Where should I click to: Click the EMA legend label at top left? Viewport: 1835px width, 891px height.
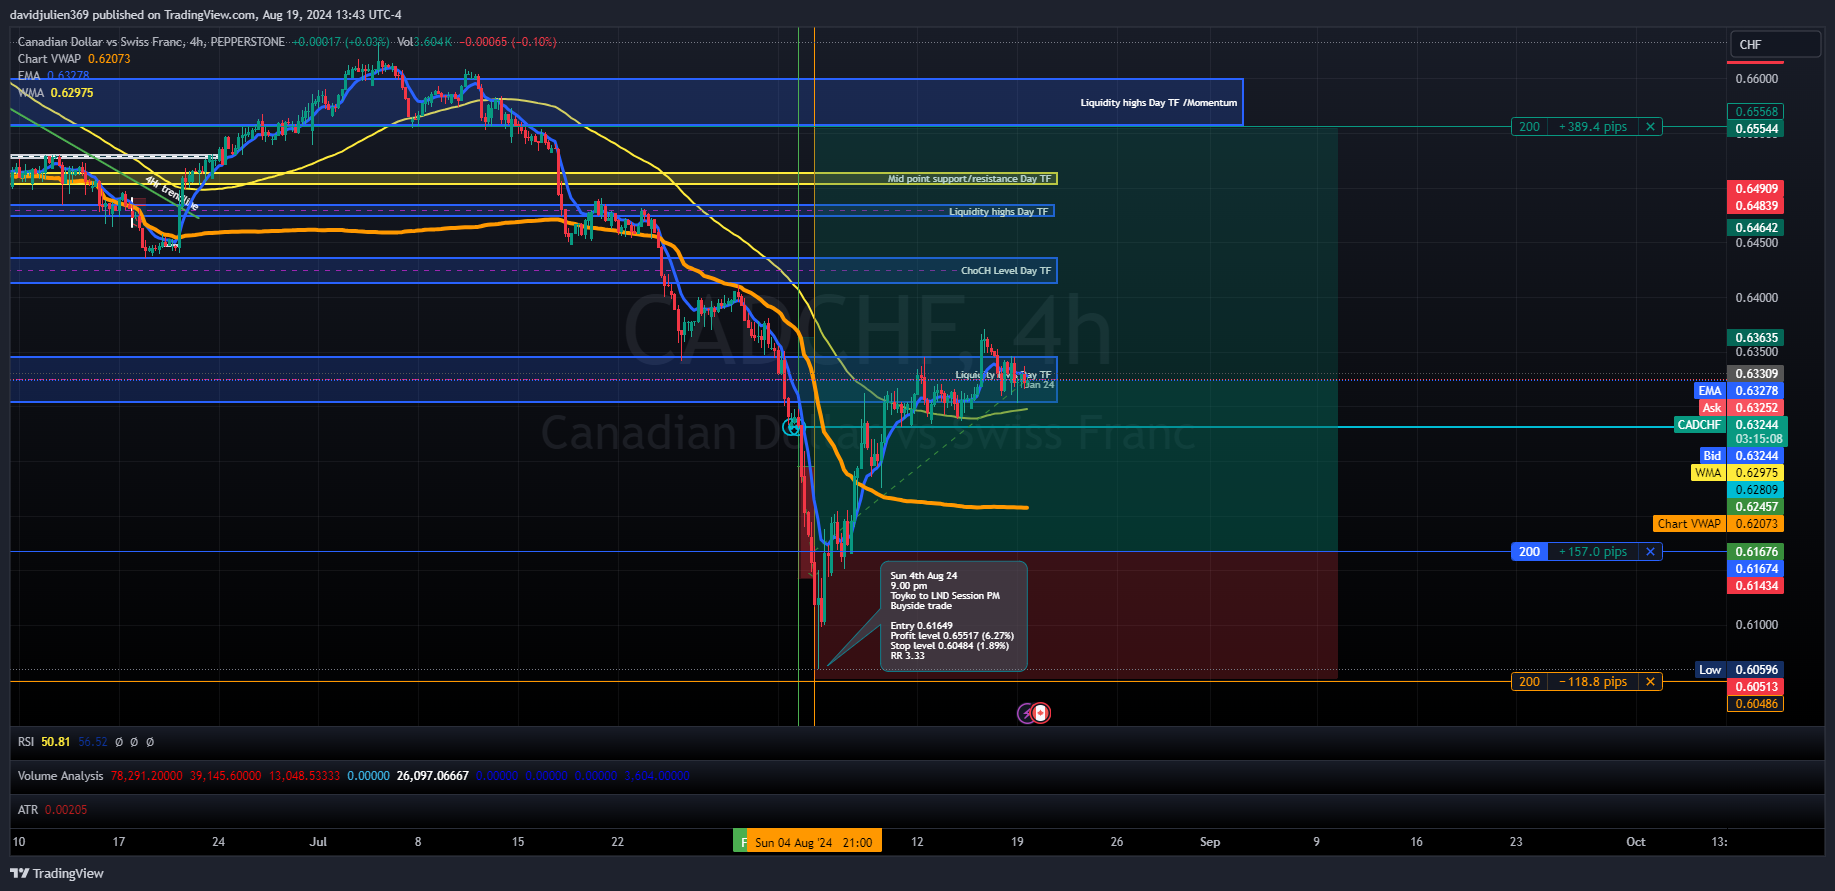pos(29,76)
